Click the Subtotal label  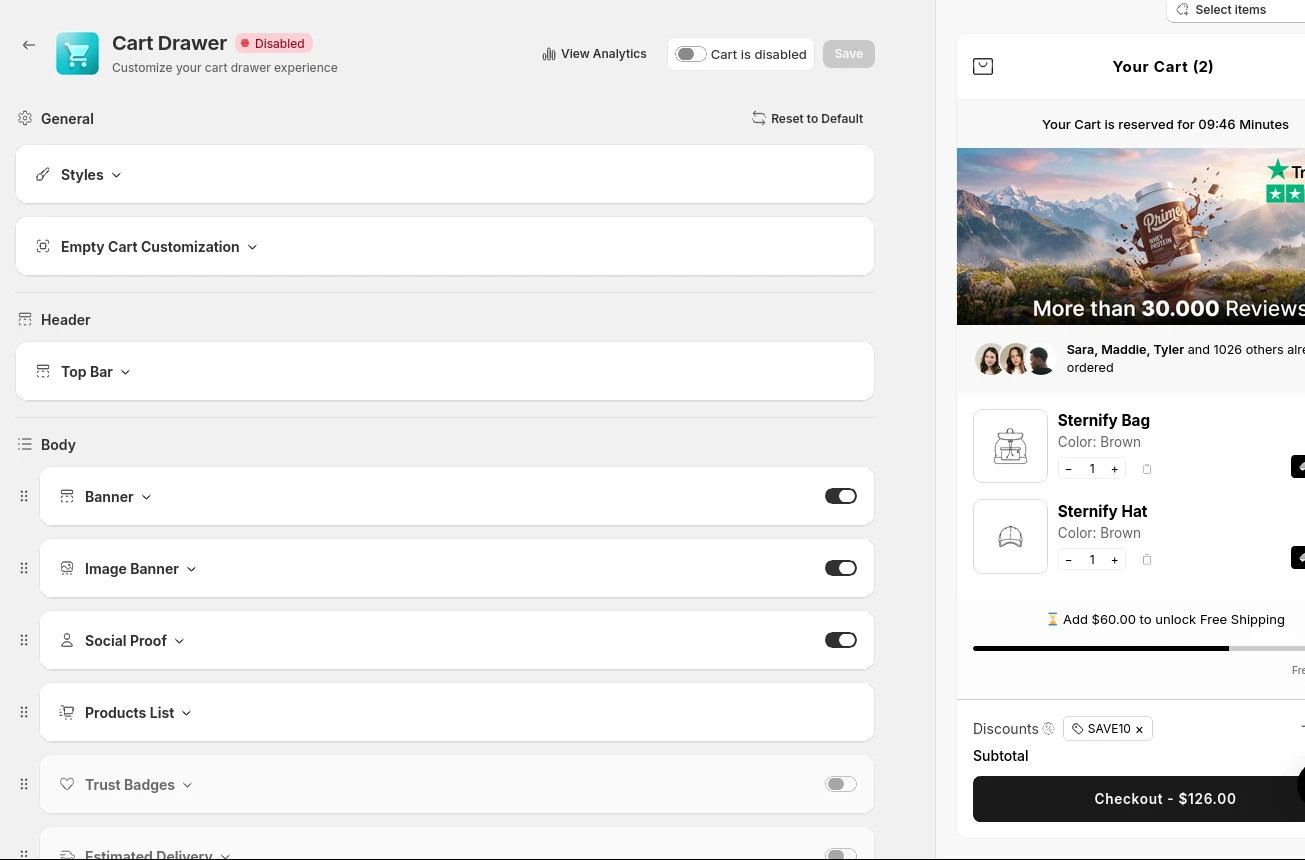pyautogui.click(x=1001, y=756)
